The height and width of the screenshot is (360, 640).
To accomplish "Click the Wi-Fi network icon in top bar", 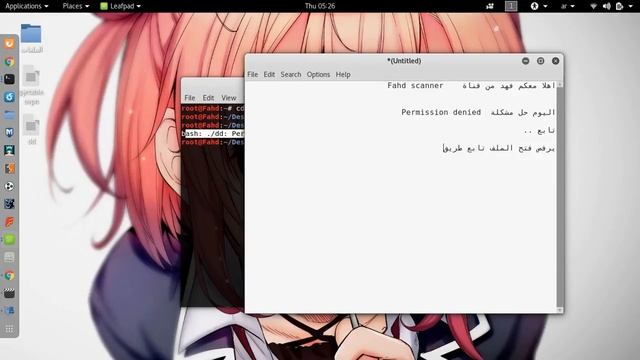I will coord(593,6).
